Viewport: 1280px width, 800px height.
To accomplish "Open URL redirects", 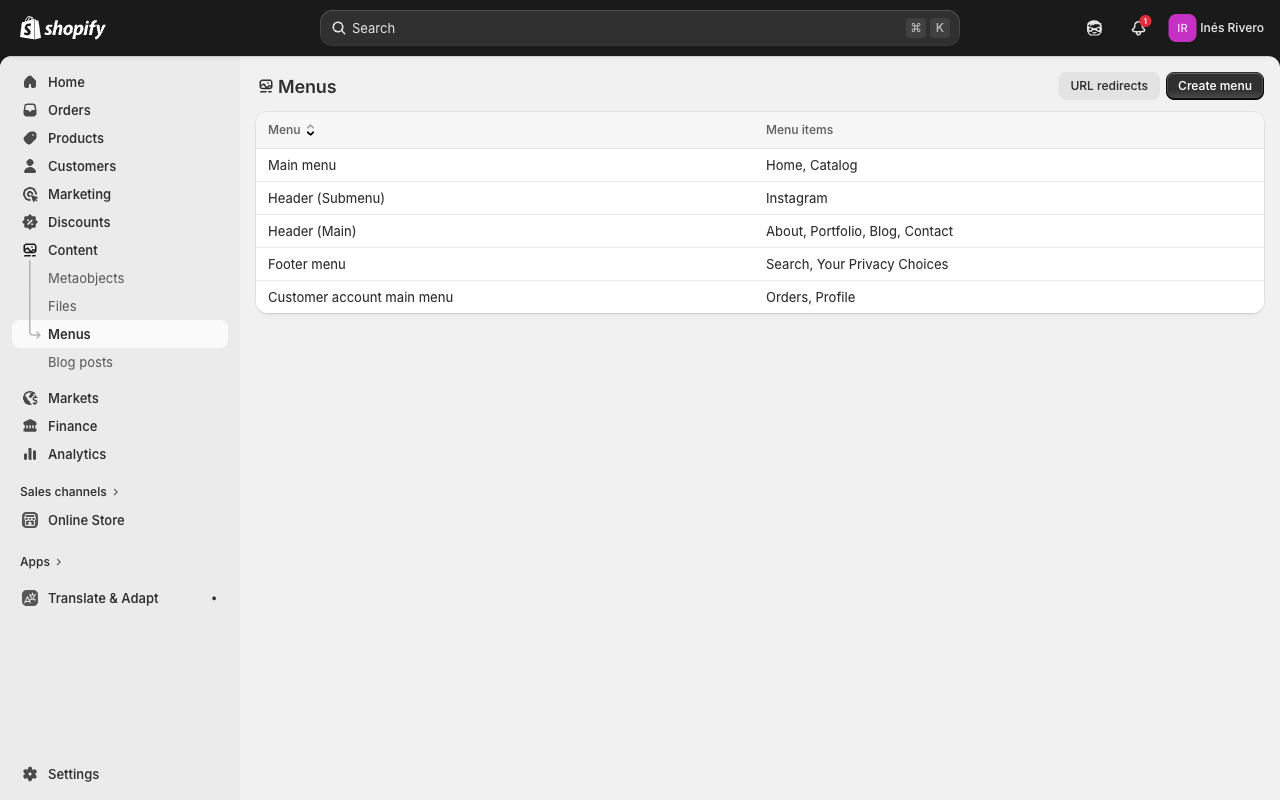I will [1109, 86].
